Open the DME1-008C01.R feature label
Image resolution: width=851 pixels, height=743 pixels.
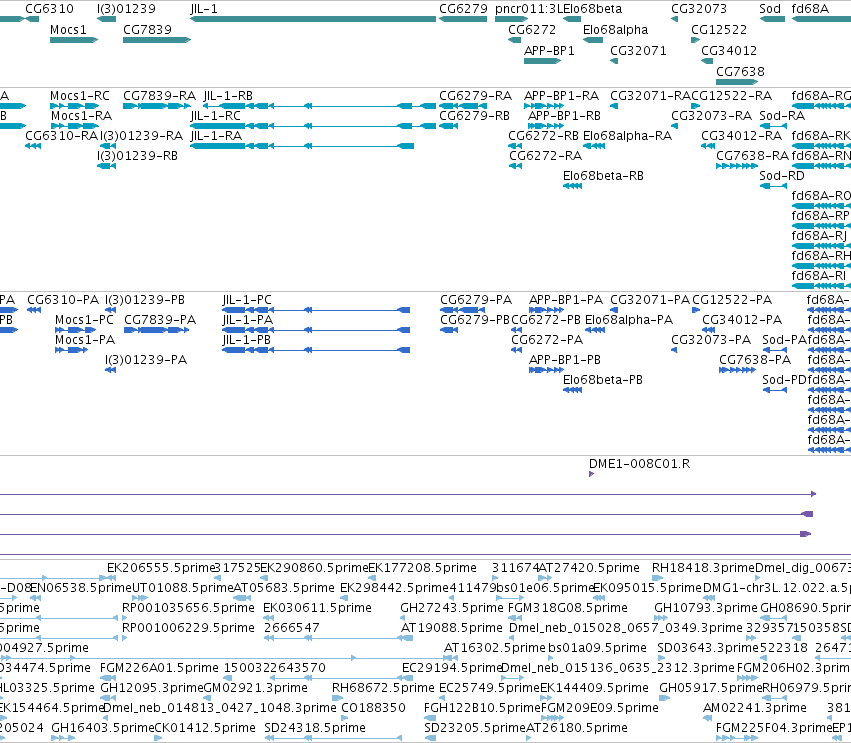(640, 464)
